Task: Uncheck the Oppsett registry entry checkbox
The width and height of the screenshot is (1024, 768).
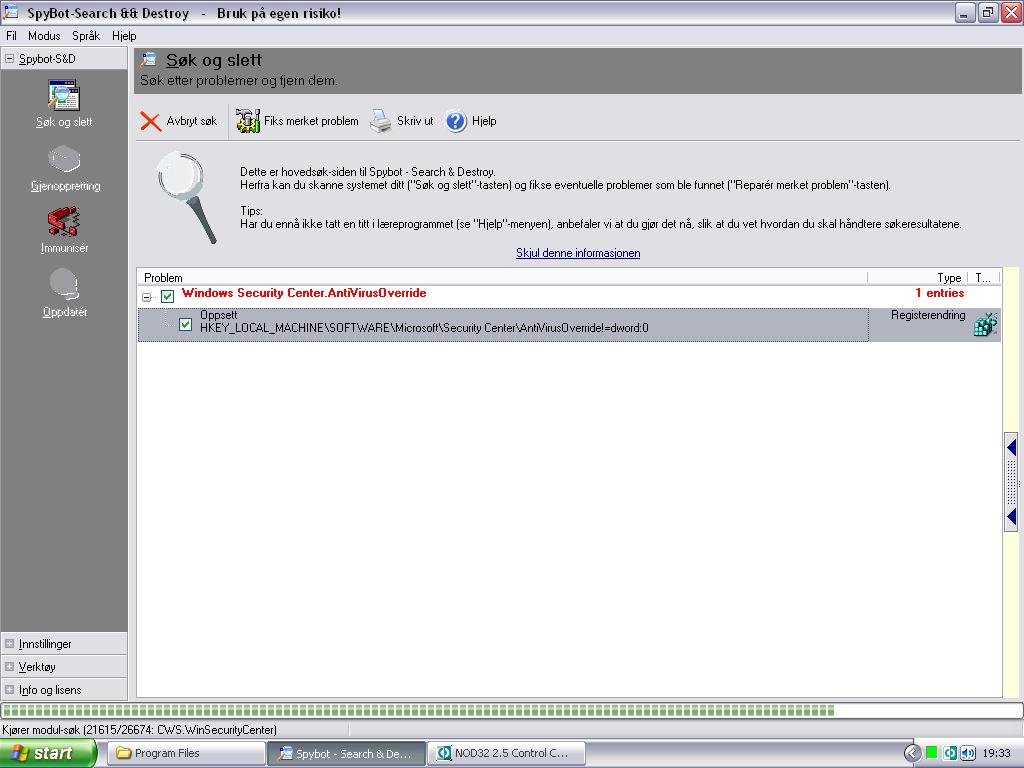Action: 185,325
